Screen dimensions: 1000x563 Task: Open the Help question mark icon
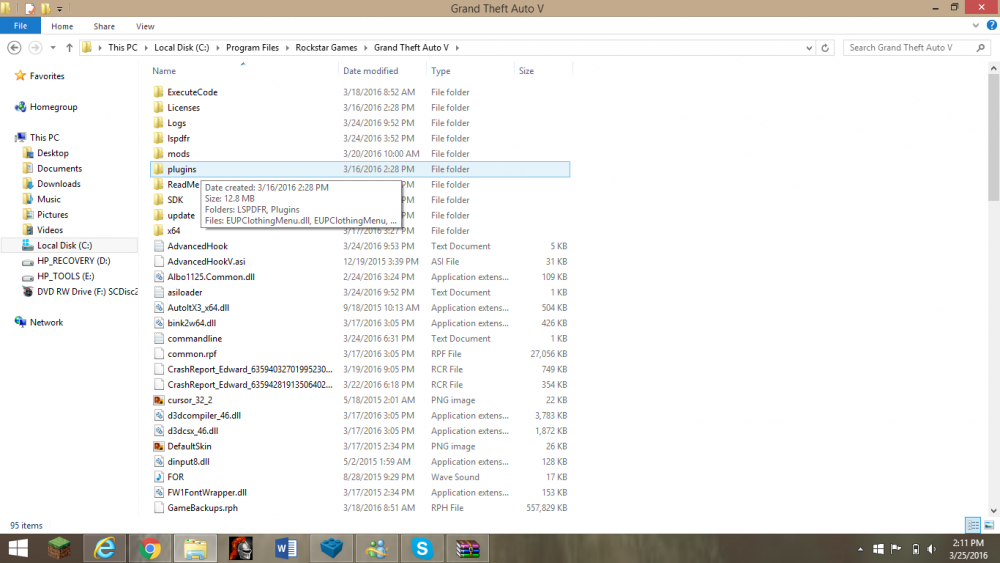(x=991, y=26)
